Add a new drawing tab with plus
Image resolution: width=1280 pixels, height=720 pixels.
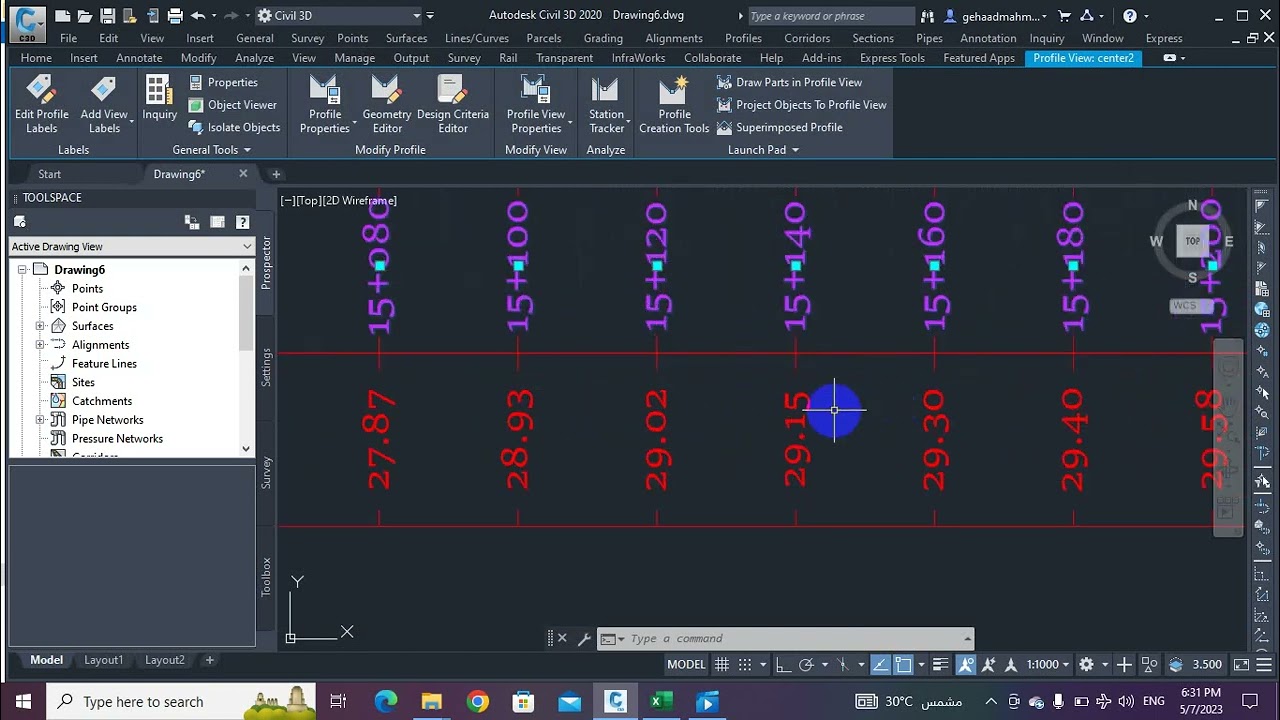point(276,174)
